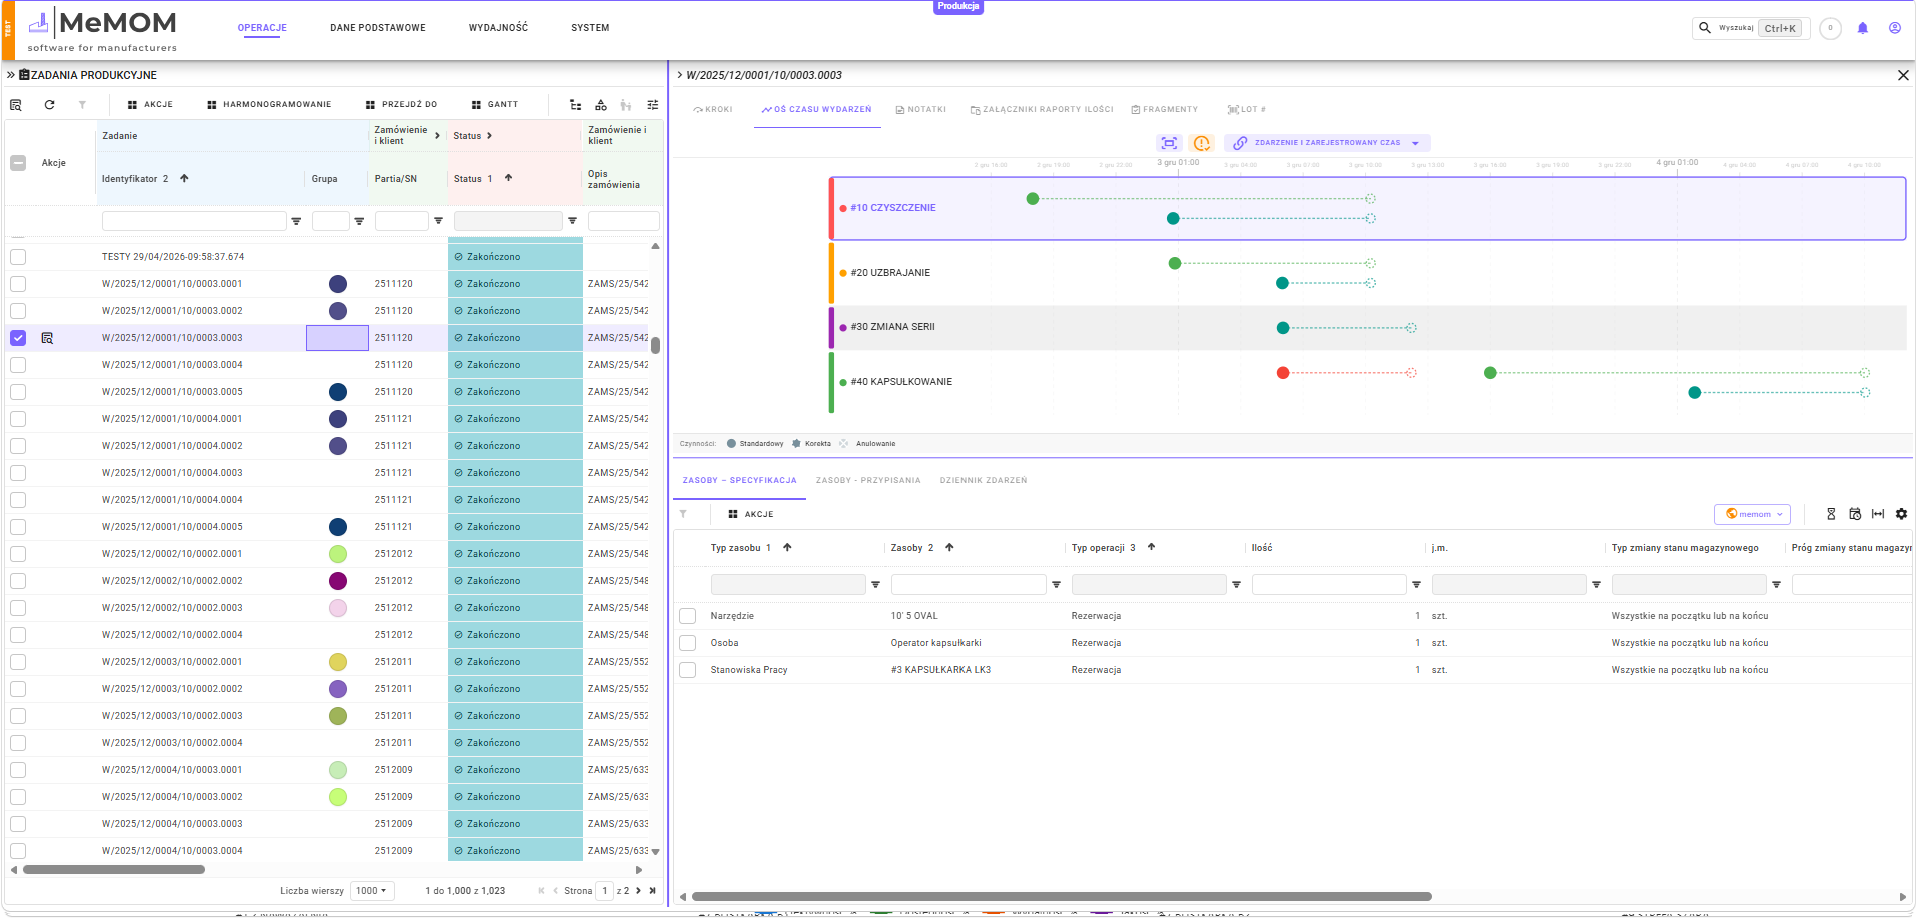Open the memom workspace dropdown

[1752, 514]
